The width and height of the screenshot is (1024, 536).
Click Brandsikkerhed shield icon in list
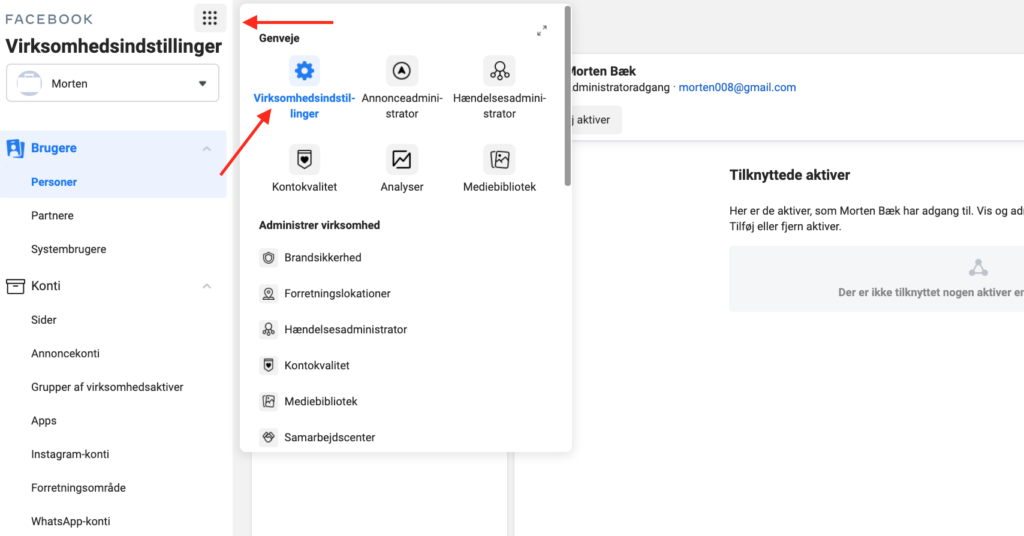[268, 258]
